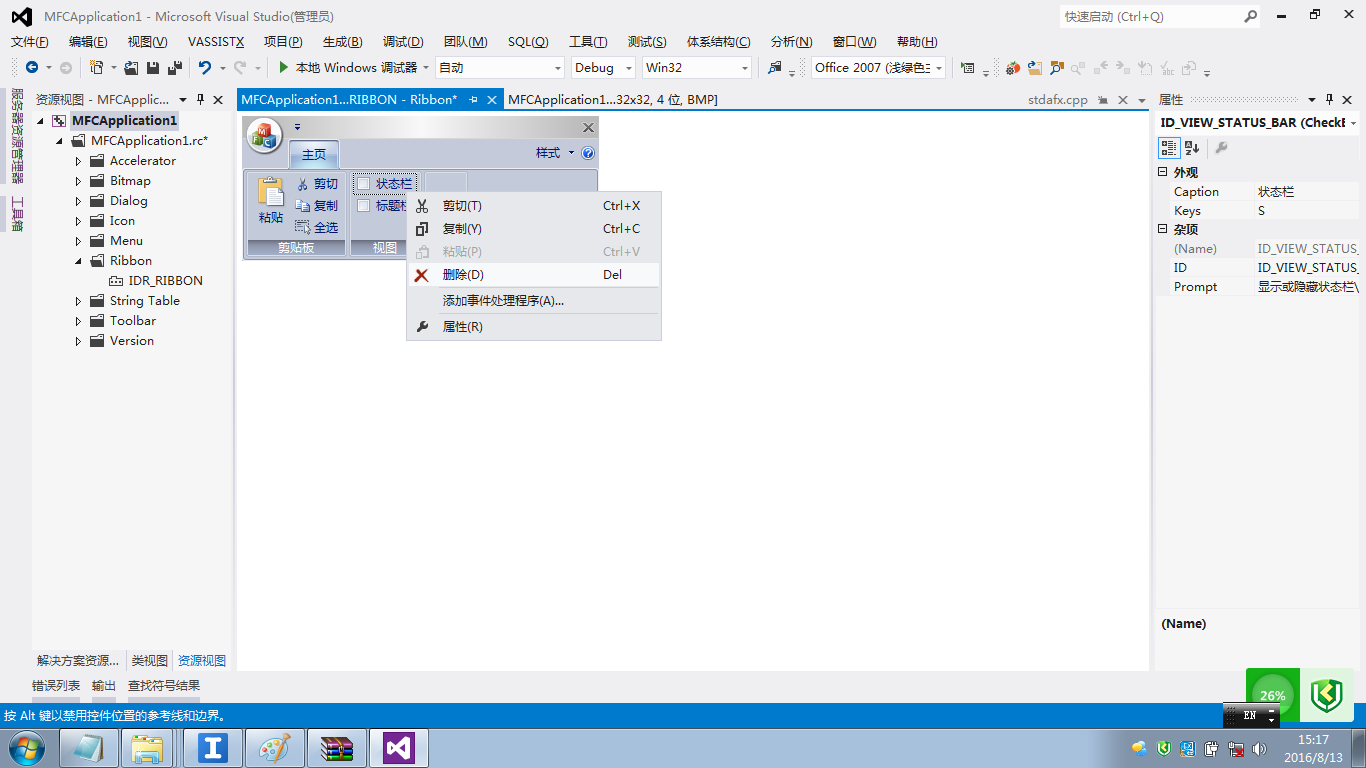Choose 剪切(T) from the context menu

pyautogui.click(x=534, y=206)
